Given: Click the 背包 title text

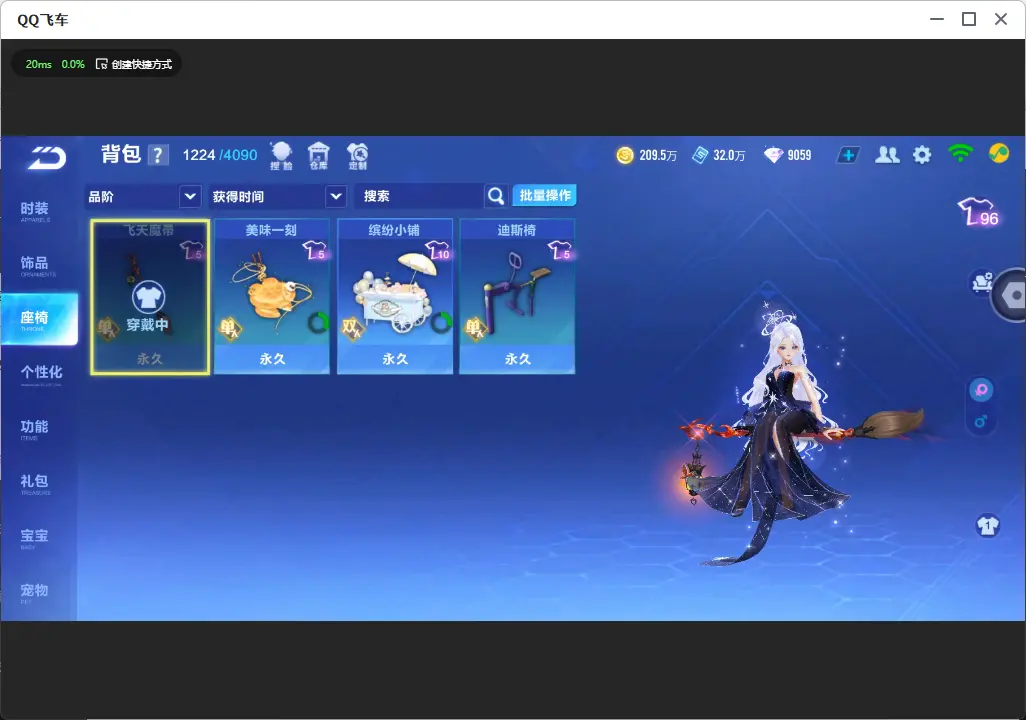Looking at the screenshot, I should pos(121,154).
